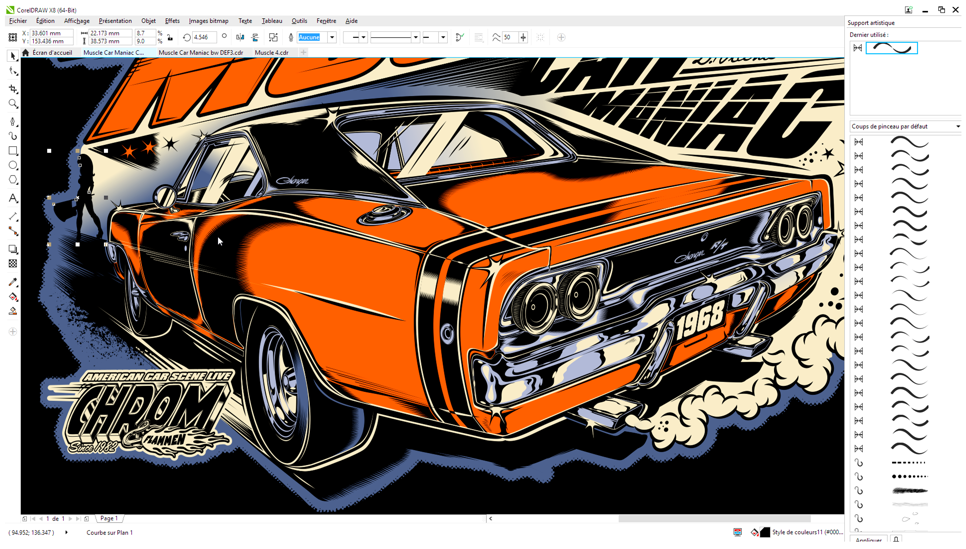Open the Texte menu
This screenshot has width=966, height=549.
[245, 21]
